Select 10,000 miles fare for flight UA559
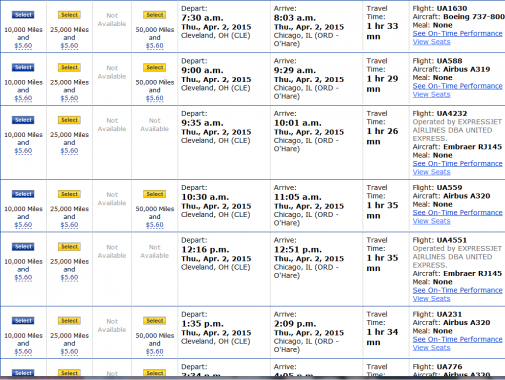This screenshot has height=380, width=505. (23, 194)
